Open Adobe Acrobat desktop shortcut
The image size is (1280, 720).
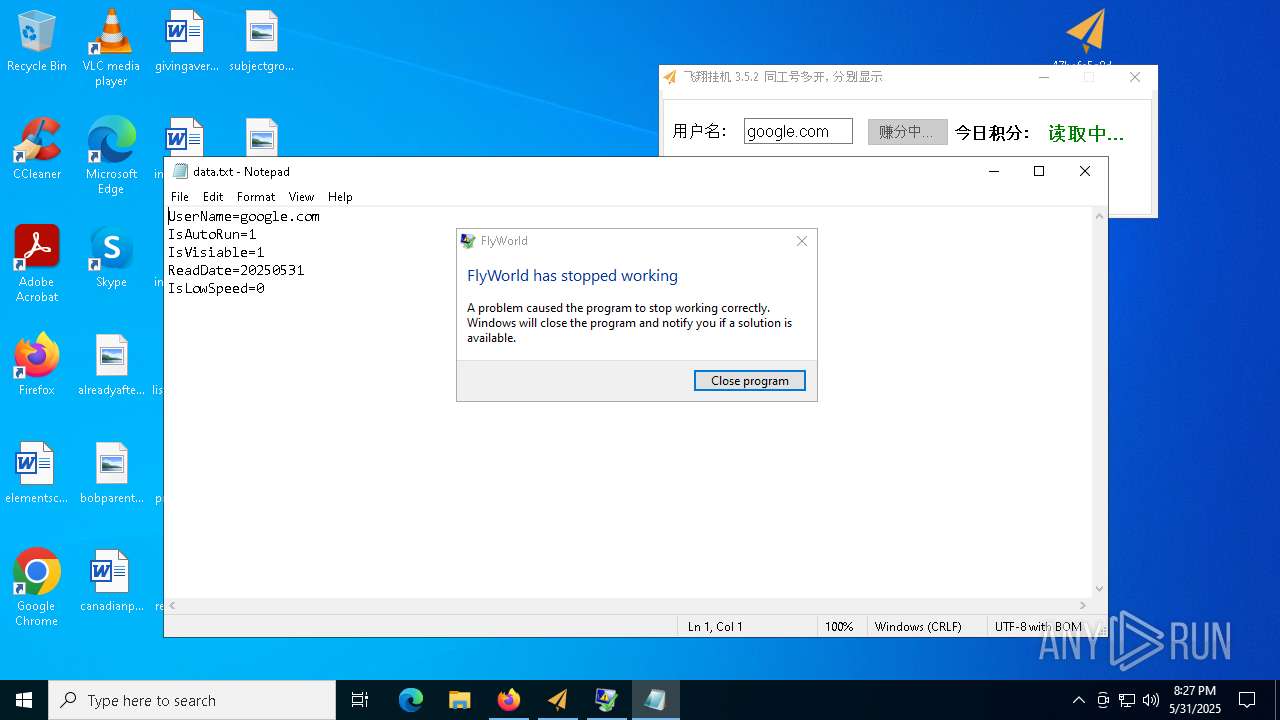(x=37, y=264)
